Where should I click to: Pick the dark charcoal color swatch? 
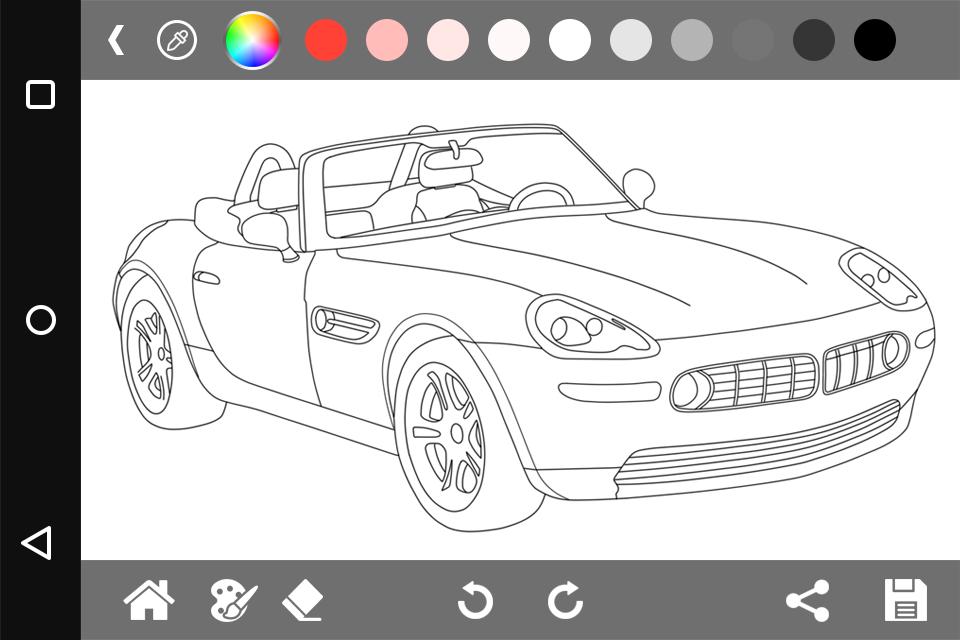tap(814, 40)
